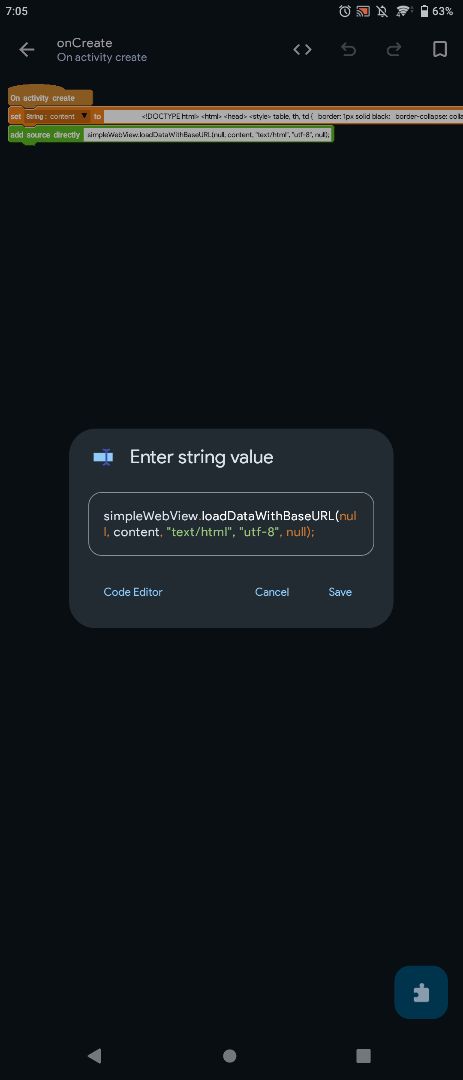Tap the dialog's text field icon
The width and height of the screenshot is (463, 1080).
click(x=103, y=457)
